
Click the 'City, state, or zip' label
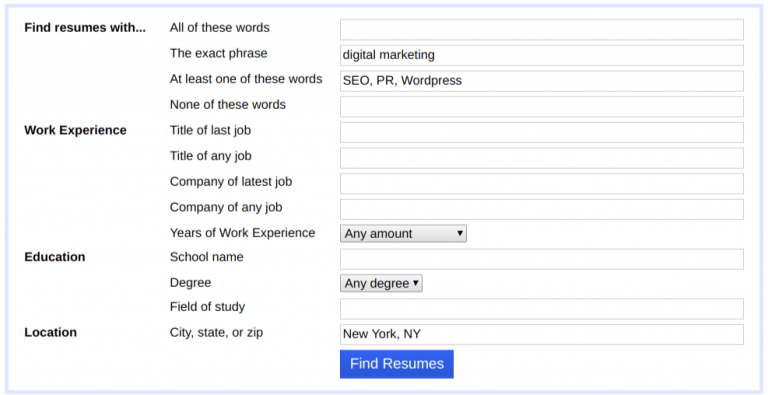216,333
